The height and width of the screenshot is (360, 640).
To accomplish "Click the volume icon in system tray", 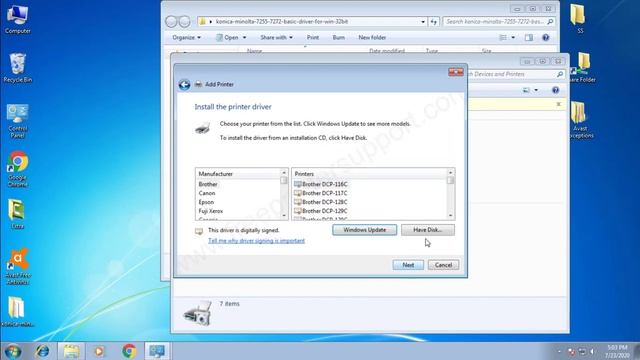I will tap(592, 351).
